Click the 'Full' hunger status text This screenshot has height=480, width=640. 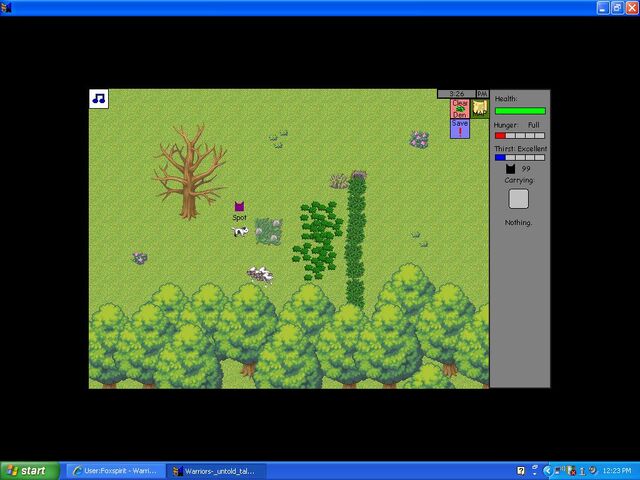(533, 125)
